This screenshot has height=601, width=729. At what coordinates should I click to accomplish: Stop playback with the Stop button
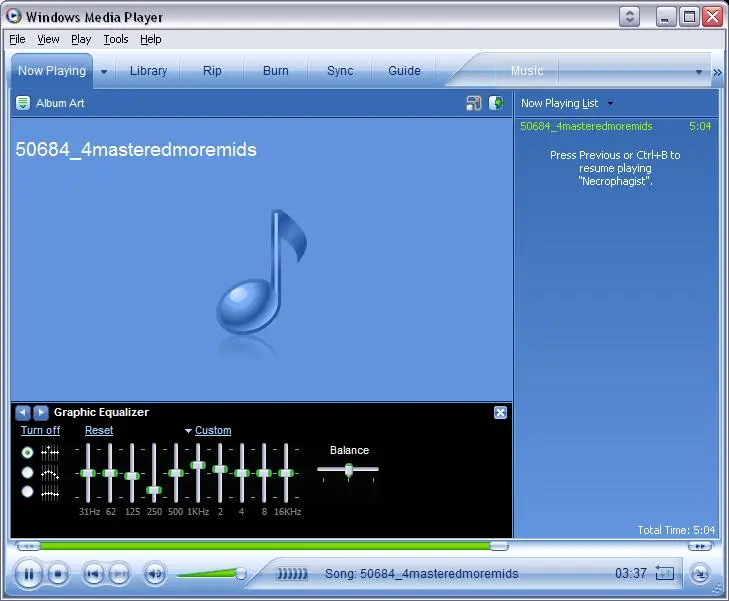pyautogui.click(x=58, y=574)
